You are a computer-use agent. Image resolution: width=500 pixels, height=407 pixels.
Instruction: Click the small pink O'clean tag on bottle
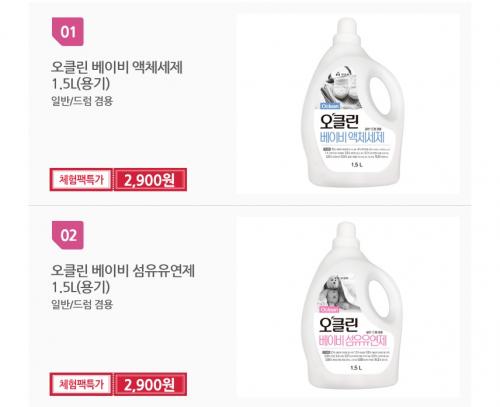(x=329, y=310)
